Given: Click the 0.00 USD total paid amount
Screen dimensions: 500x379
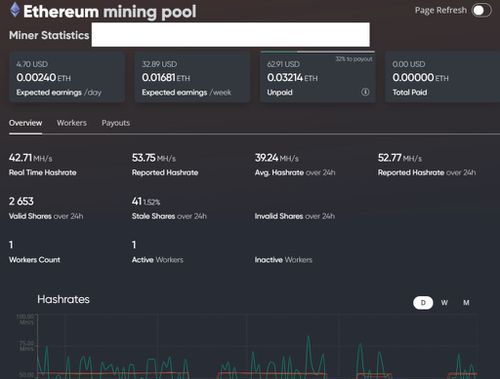Looking at the screenshot, I should coord(409,64).
